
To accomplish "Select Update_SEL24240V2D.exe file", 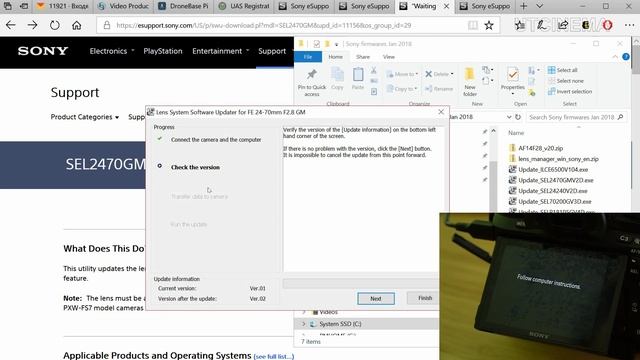I will (548, 191).
